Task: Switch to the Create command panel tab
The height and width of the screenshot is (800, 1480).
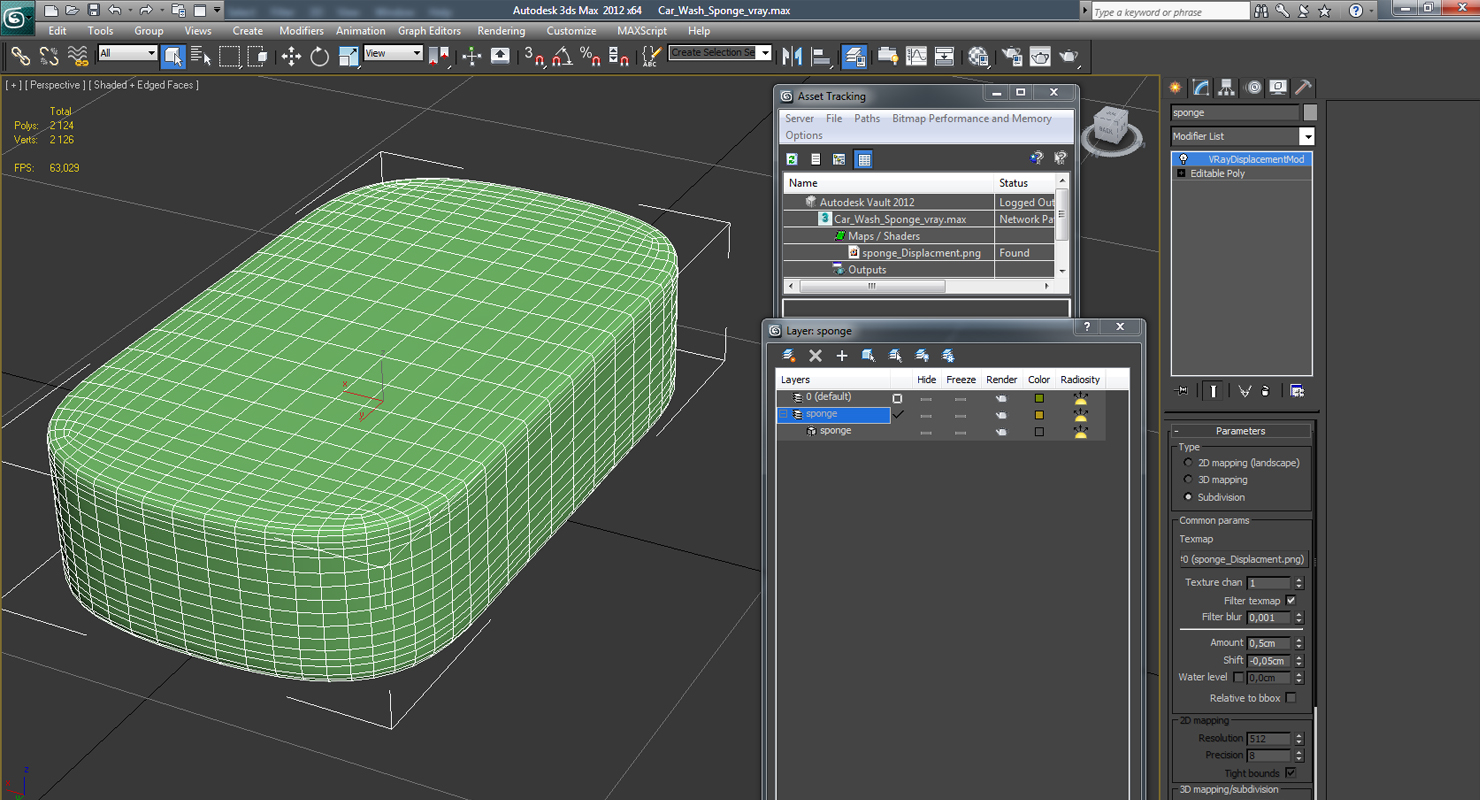Action: click(x=1175, y=88)
